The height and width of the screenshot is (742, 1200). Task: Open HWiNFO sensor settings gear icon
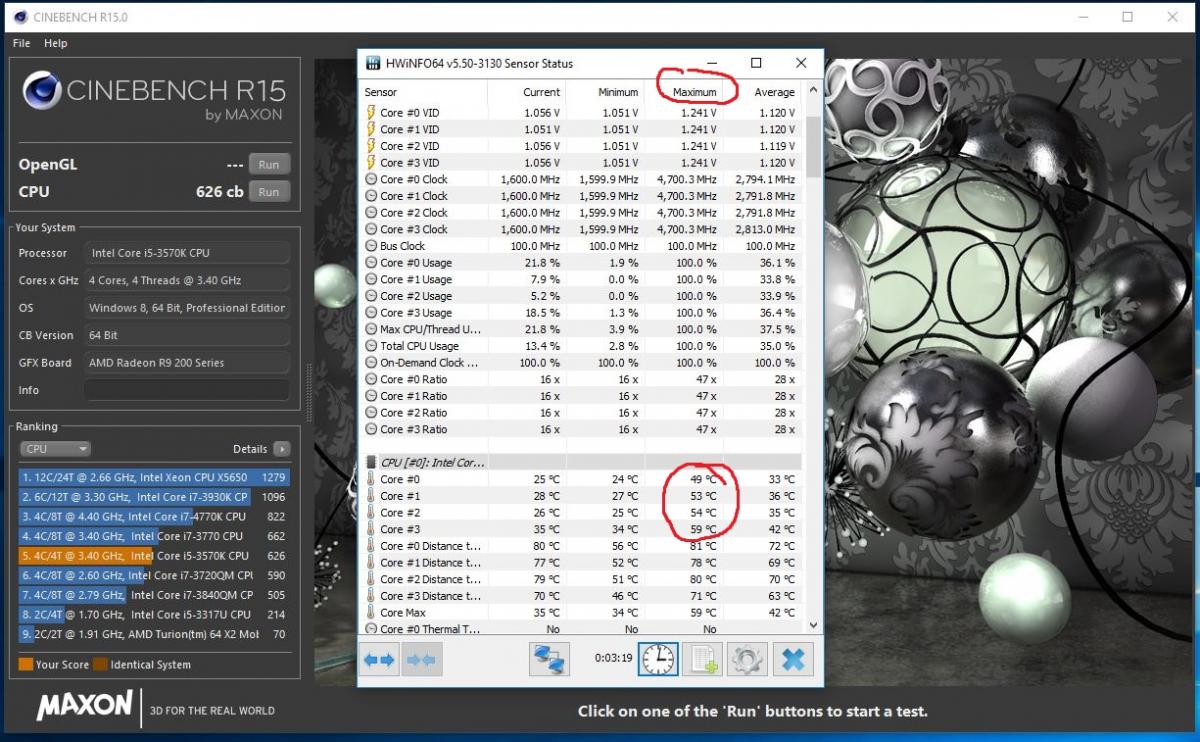coord(747,660)
